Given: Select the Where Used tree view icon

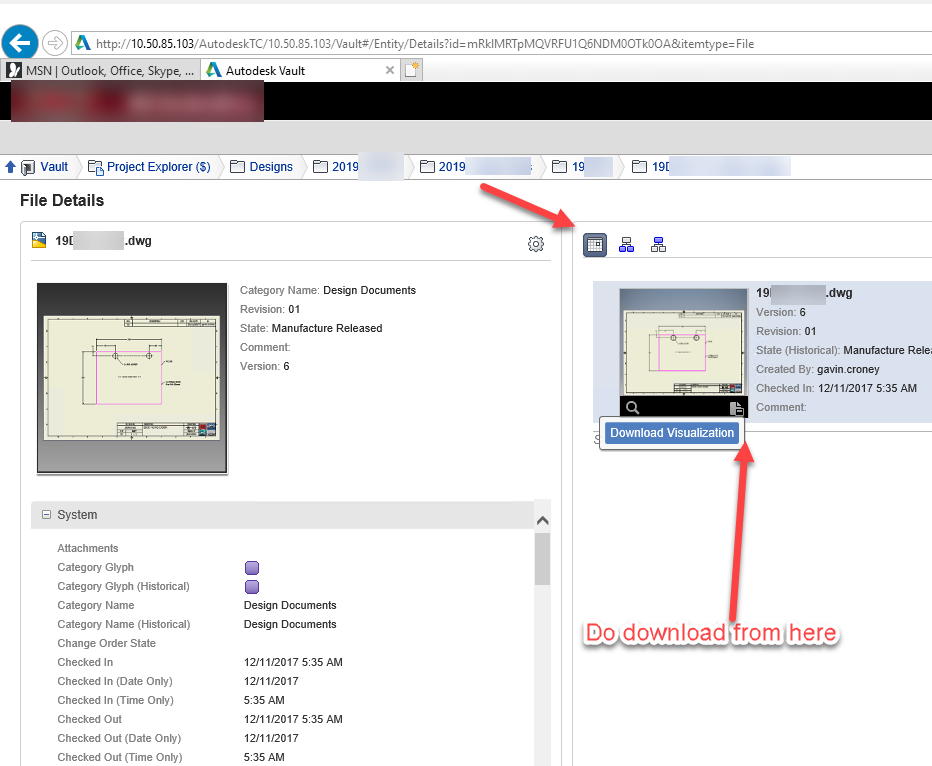Looking at the screenshot, I should point(658,245).
